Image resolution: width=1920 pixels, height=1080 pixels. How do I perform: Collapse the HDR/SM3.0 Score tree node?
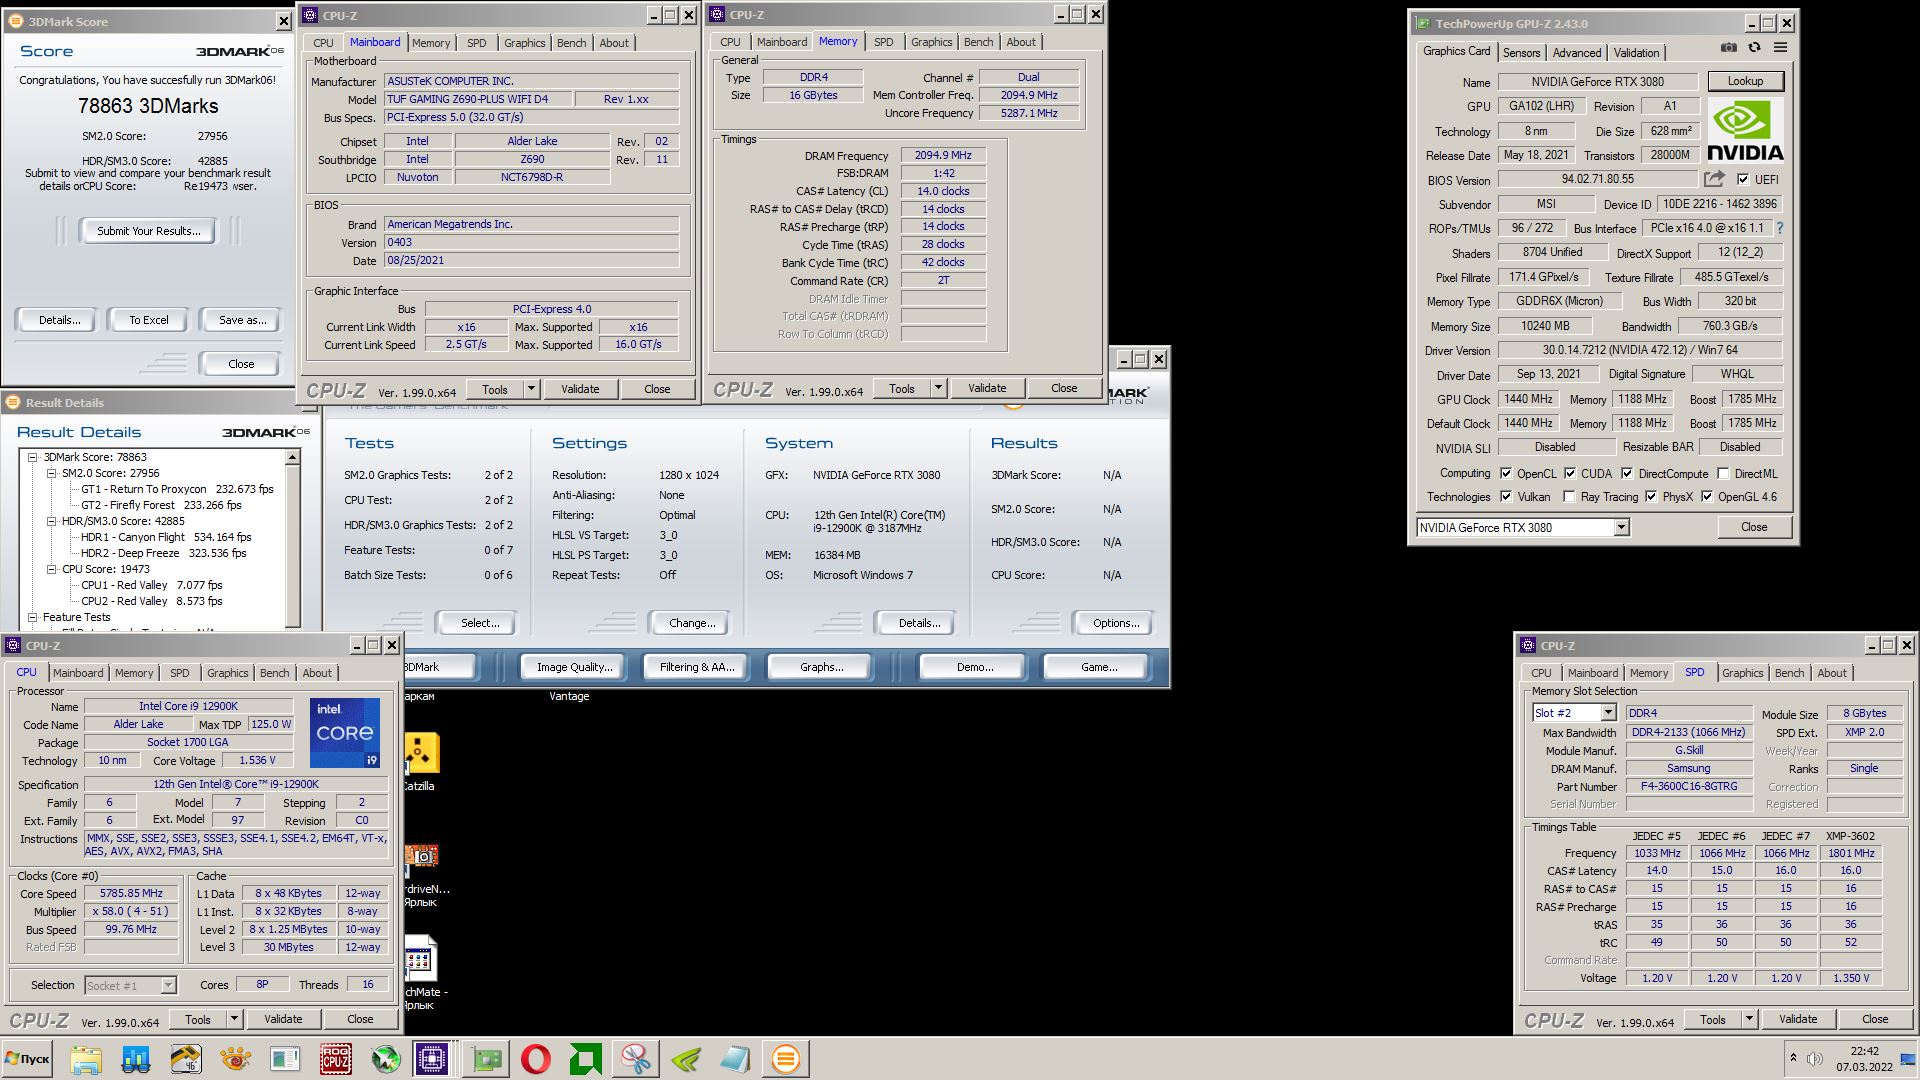pyautogui.click(x=52, y=521)
